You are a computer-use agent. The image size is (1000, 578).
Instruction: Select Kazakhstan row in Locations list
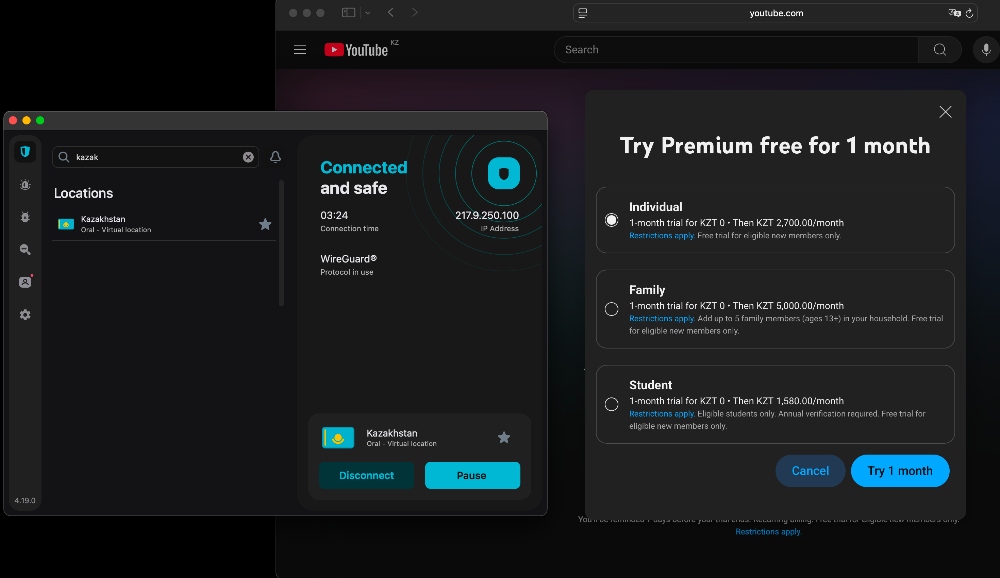164,224
